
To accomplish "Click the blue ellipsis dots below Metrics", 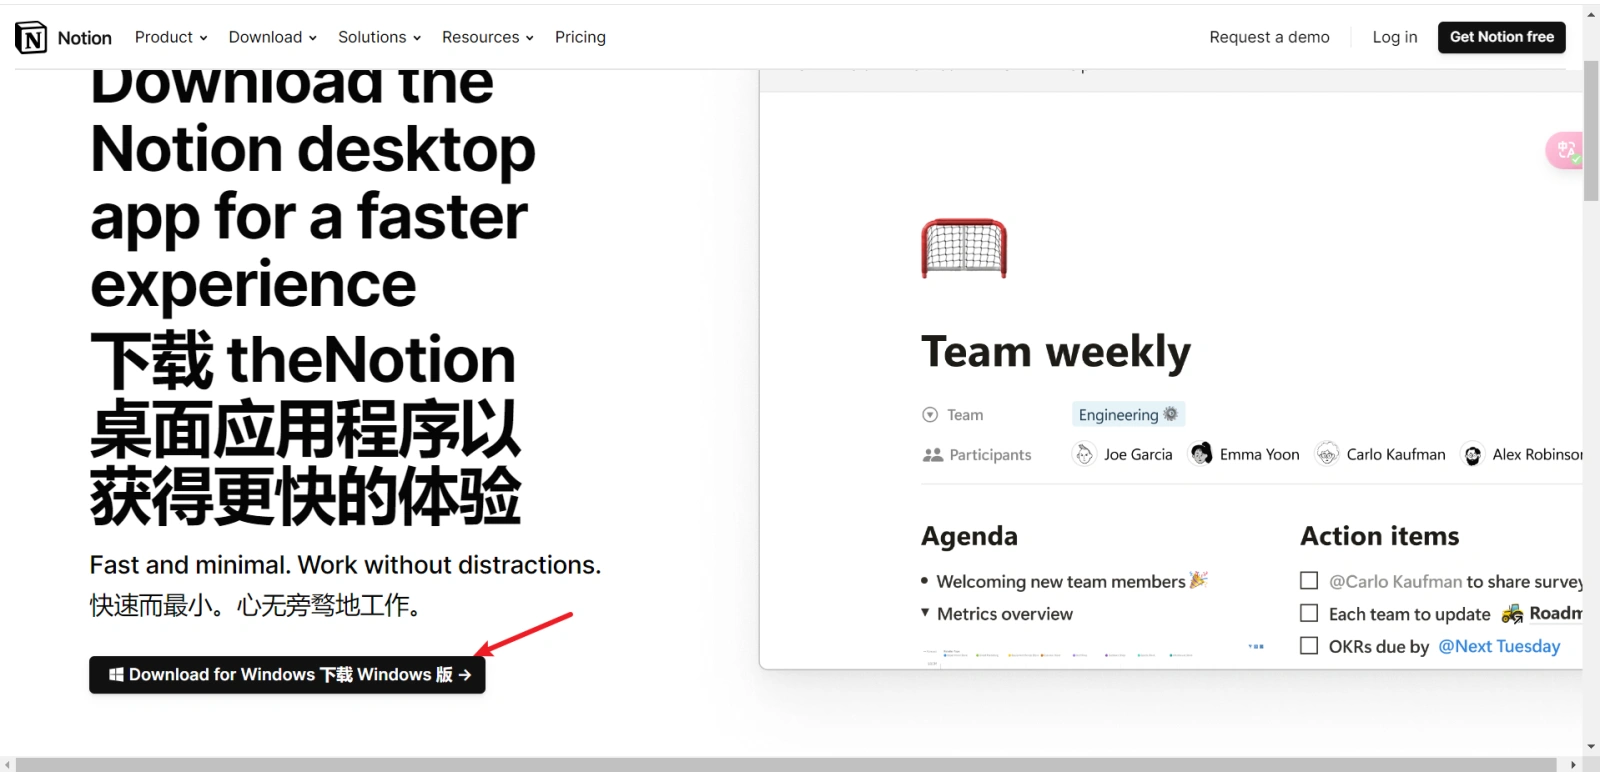I will [x=1256, y=646].
